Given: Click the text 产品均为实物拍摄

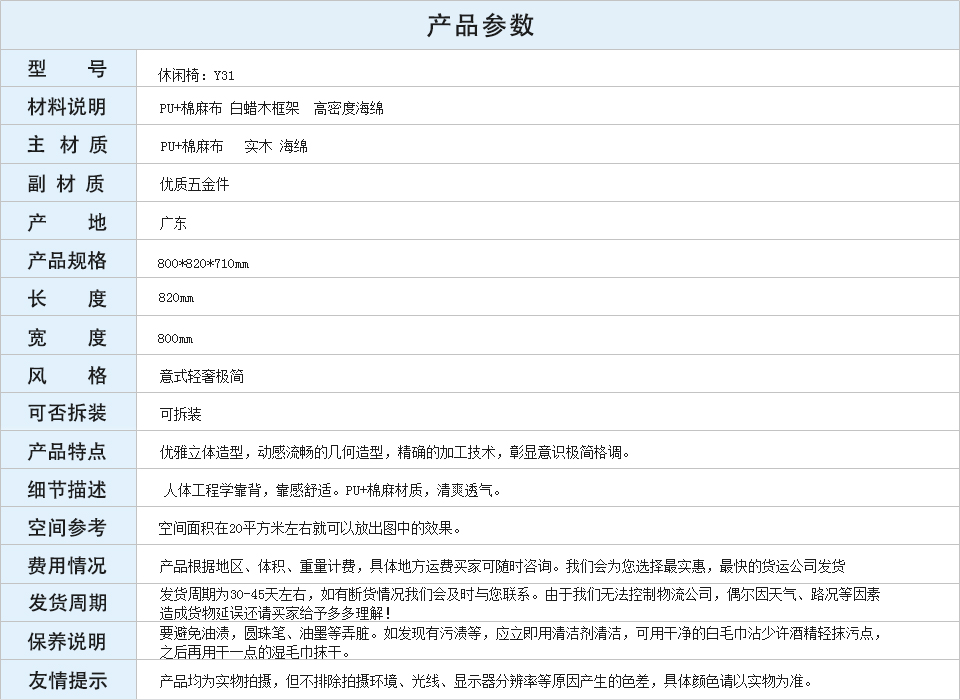Looking at the screenshot, I should tap(215, 681).
